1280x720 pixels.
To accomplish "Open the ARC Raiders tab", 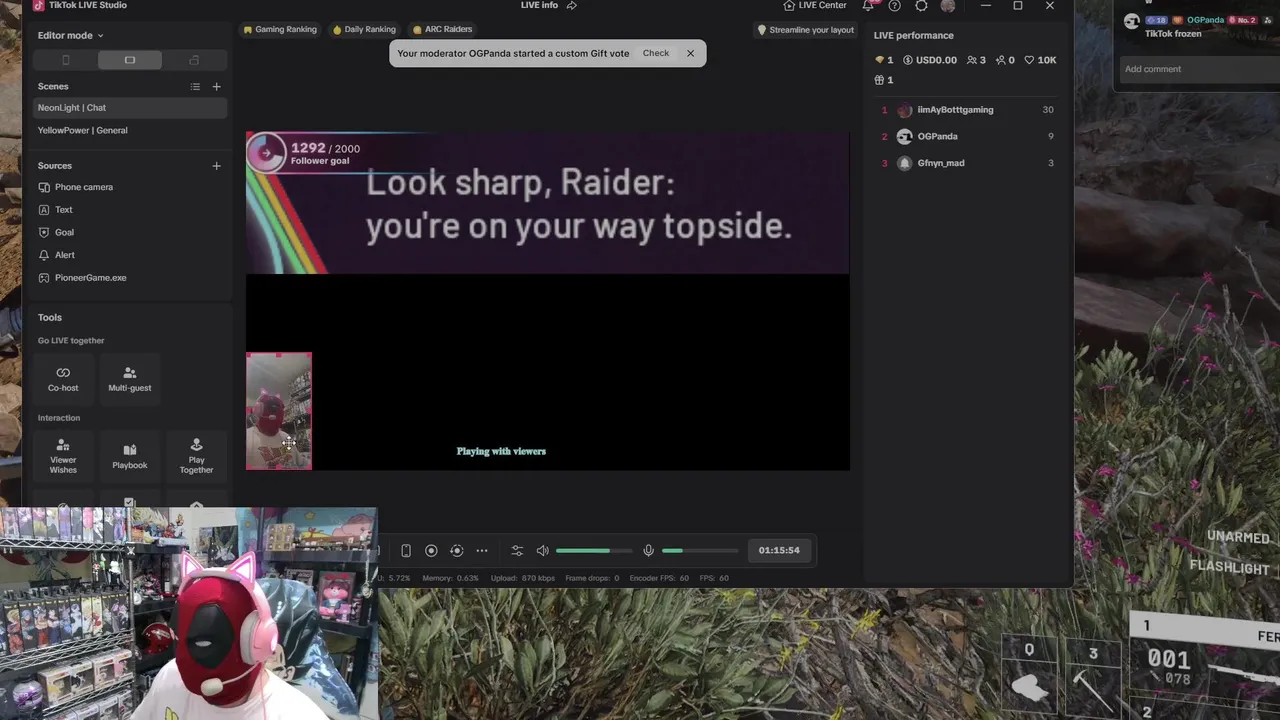I will 442,29.
